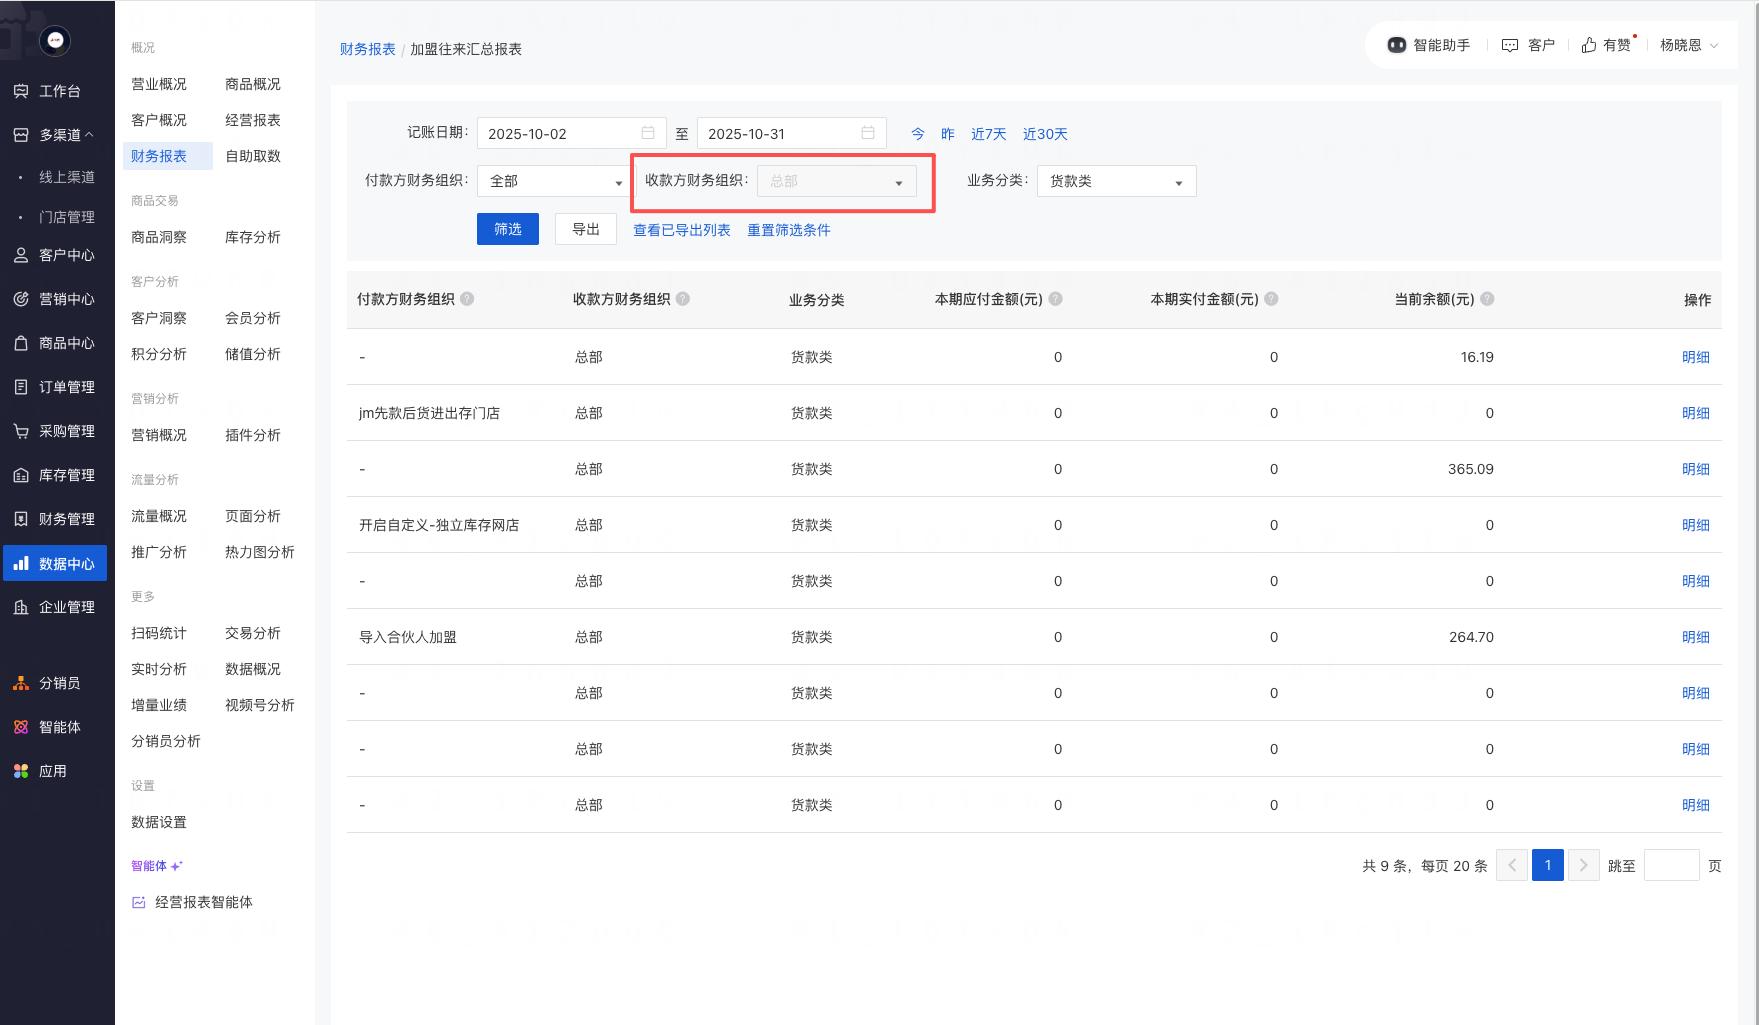Click the 有赞 thumbs-up icon
1759x1025 pixels.
click(x=1589, y=45)
